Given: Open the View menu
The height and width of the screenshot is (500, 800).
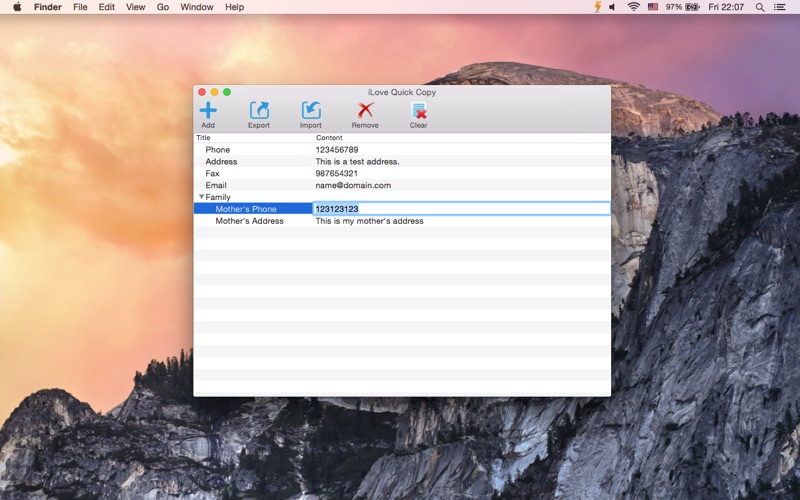Looking at the screenshot, I should tap(136, 7).
